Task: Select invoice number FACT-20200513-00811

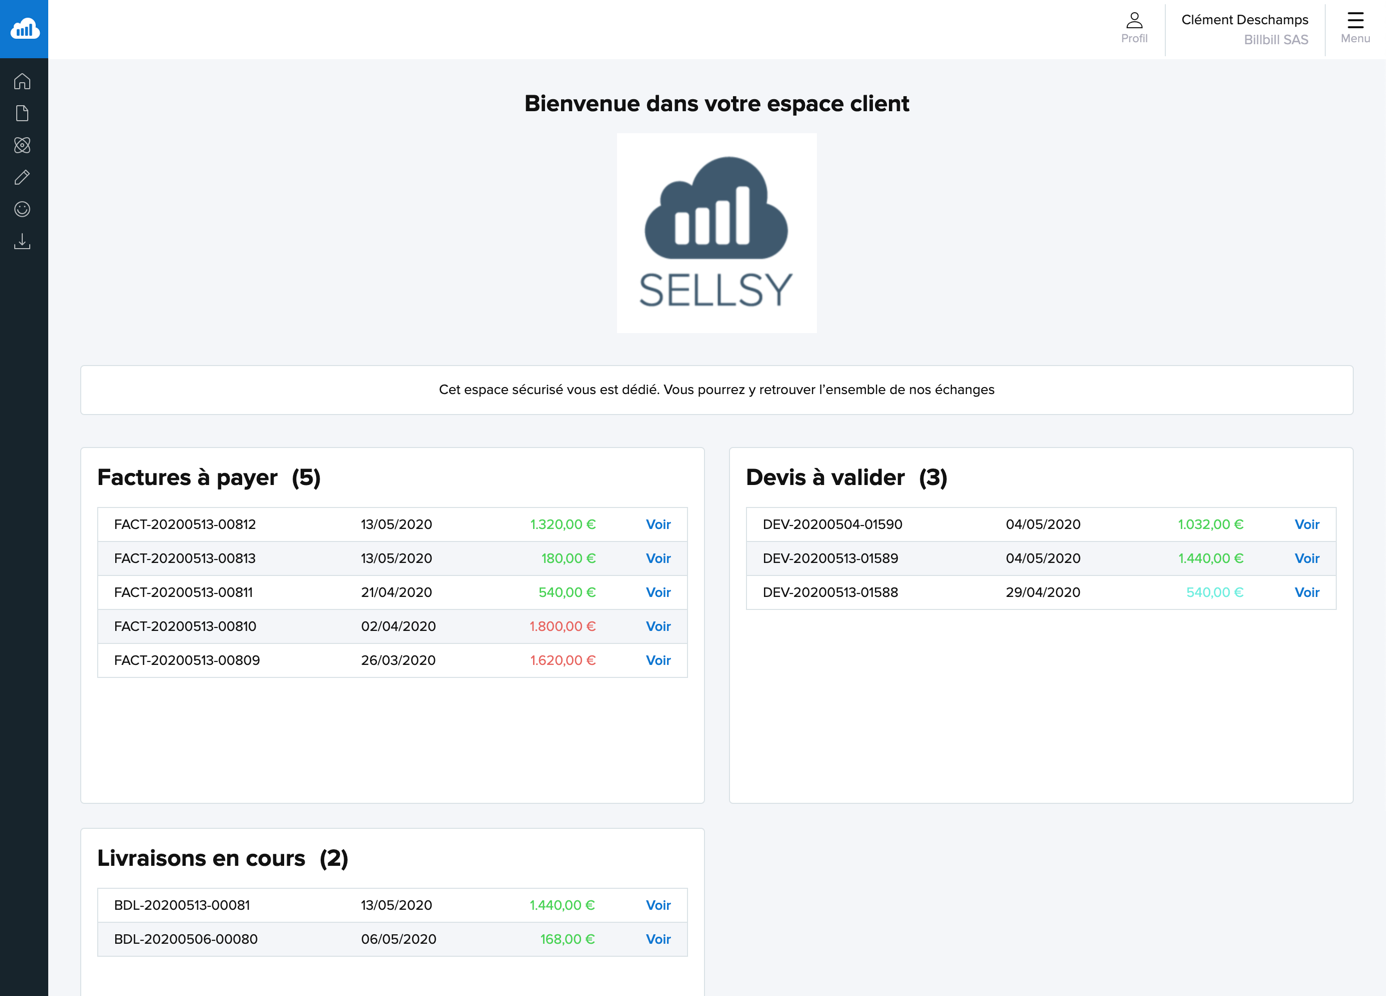Action: 184,592
